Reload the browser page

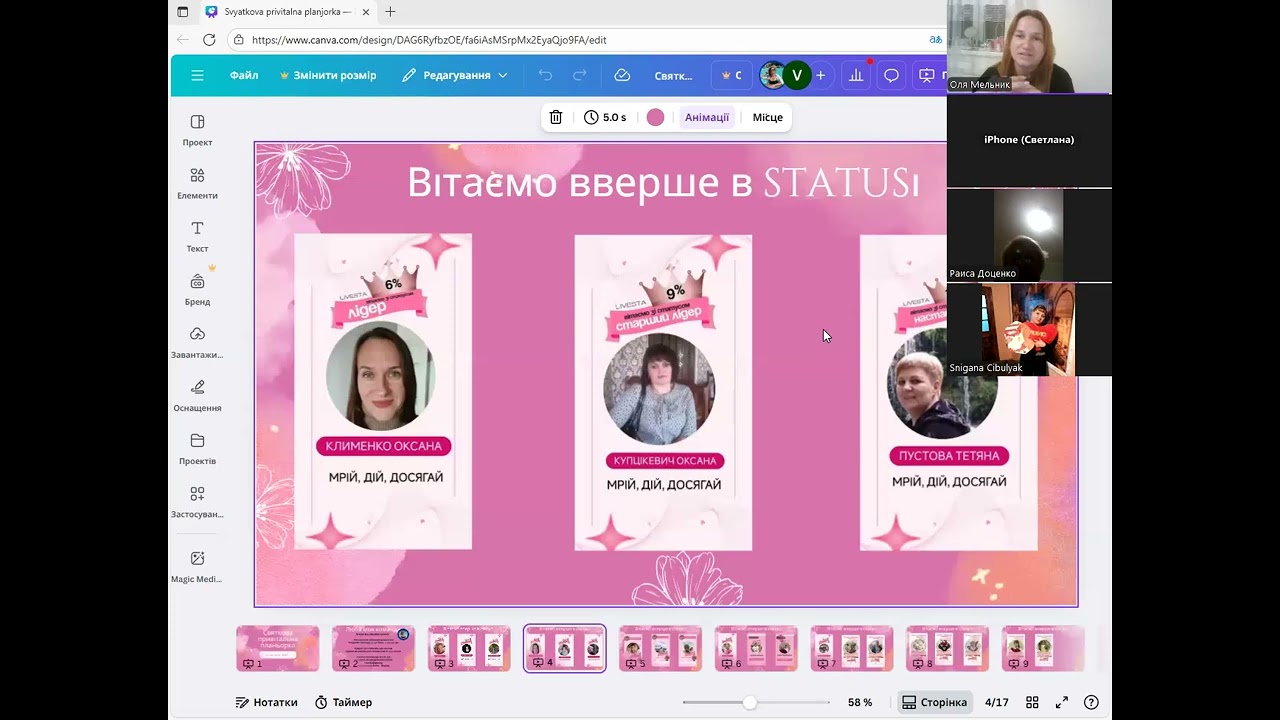point(209,40)
